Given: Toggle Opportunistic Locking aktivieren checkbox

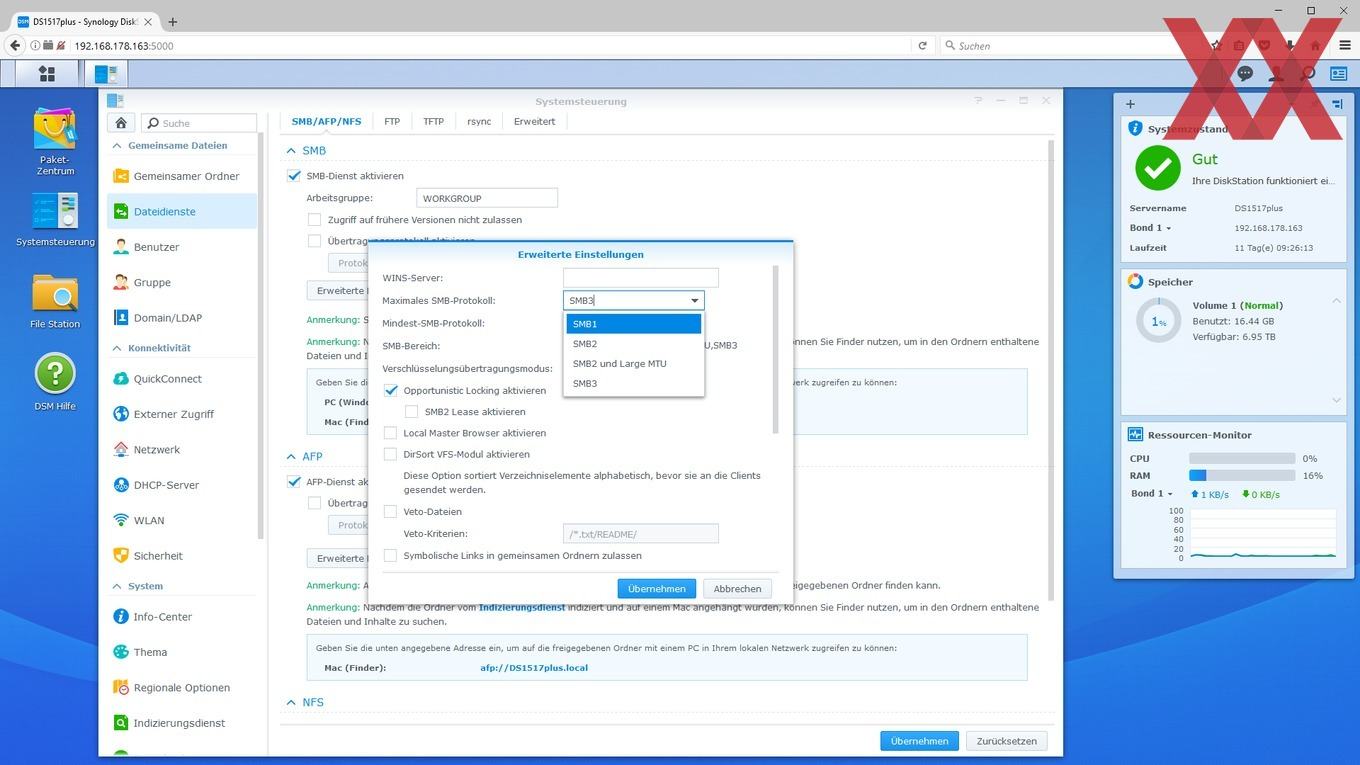Looking at the screenshot, I should coord(391,391).
